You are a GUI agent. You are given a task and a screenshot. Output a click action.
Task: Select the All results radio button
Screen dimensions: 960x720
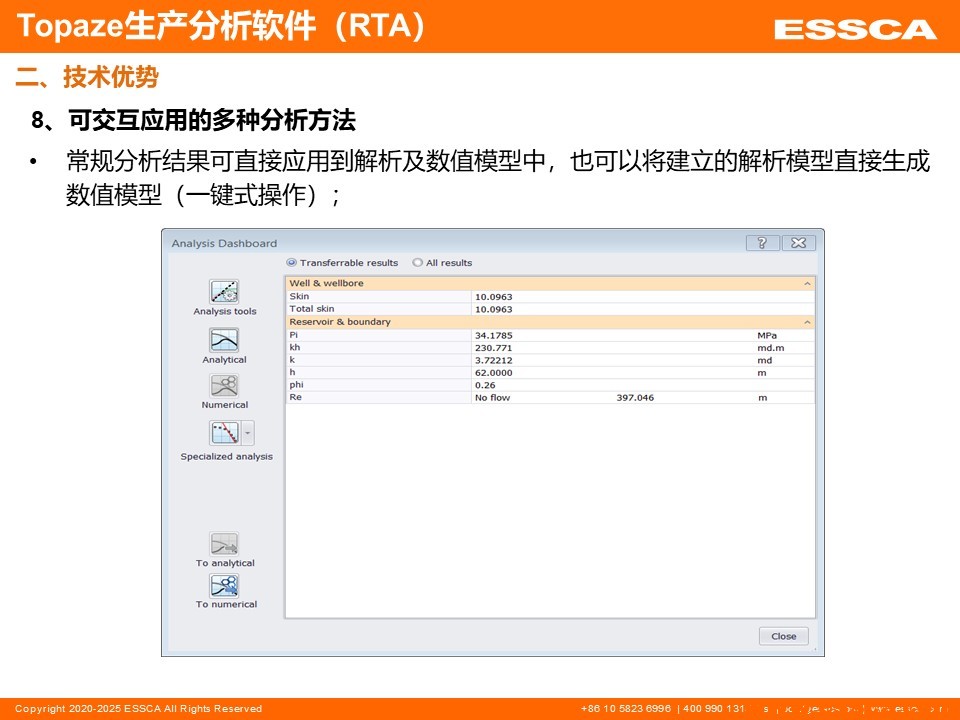click(418, 263)
